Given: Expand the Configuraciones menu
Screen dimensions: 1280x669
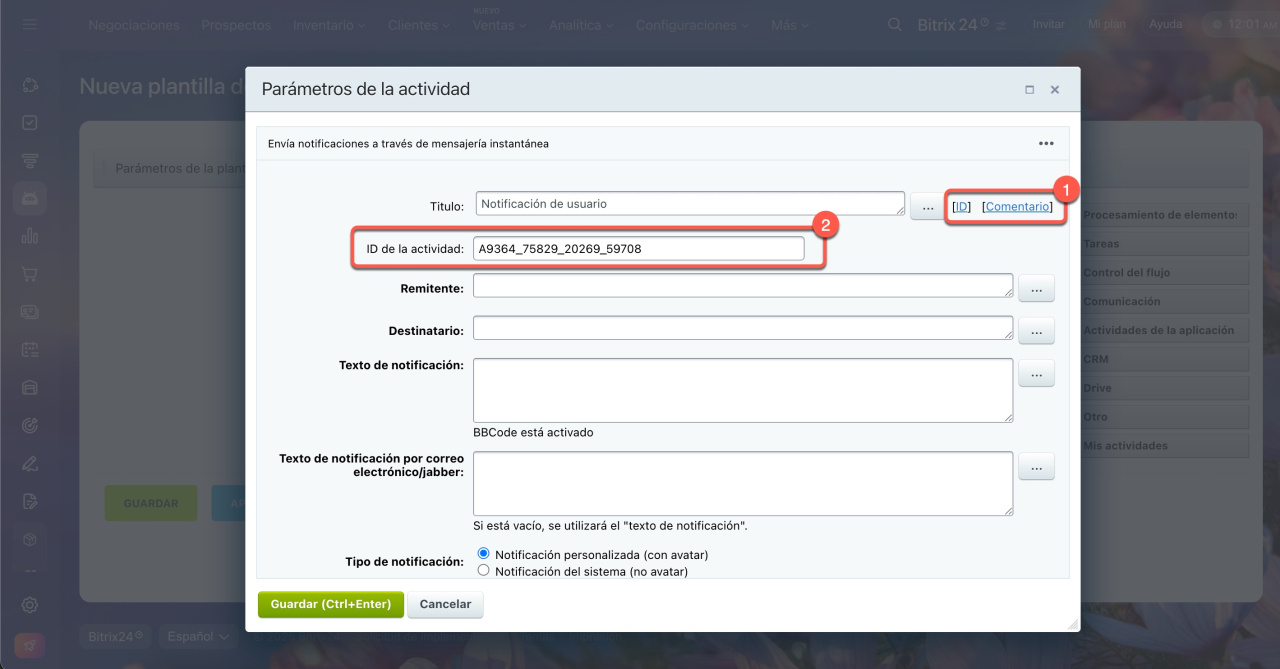Looking at the screenshot, I should click(x=692, y=25).
